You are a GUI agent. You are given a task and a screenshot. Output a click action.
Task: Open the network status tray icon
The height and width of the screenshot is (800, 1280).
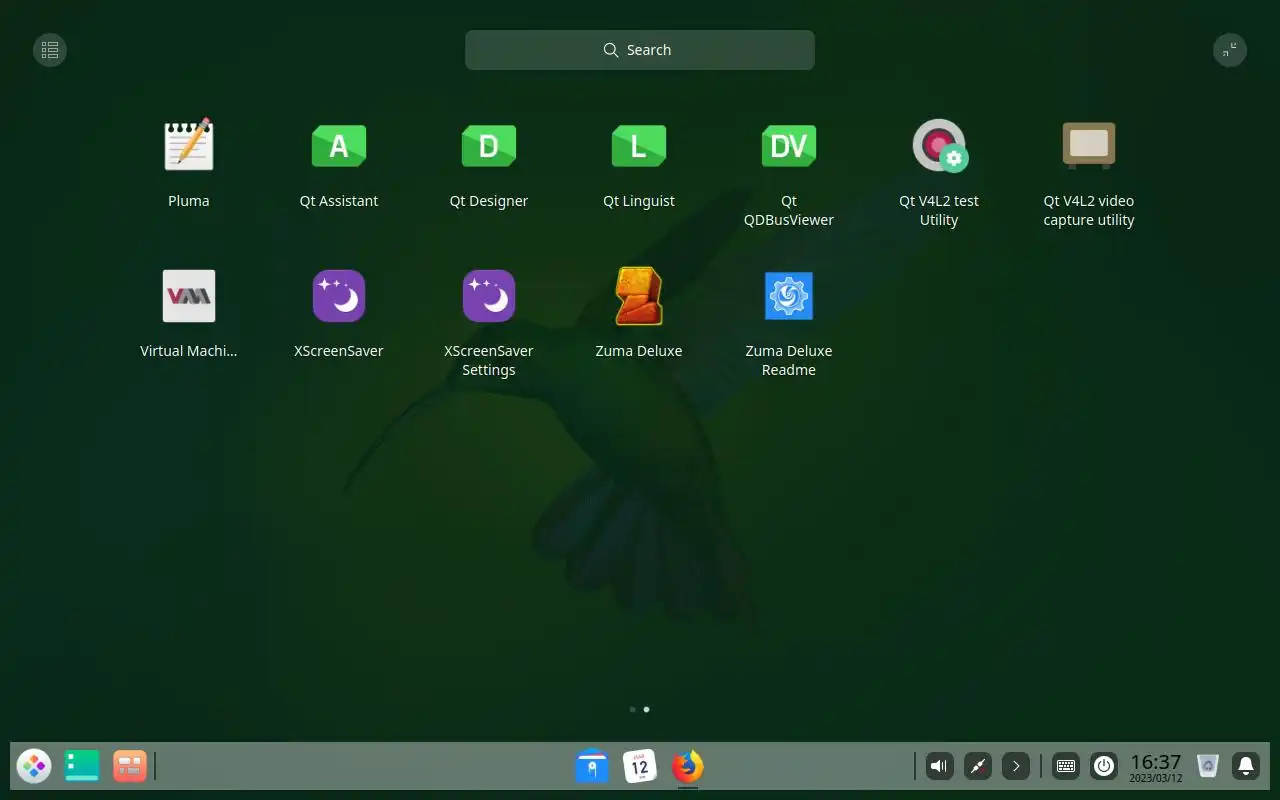point(978,767)
